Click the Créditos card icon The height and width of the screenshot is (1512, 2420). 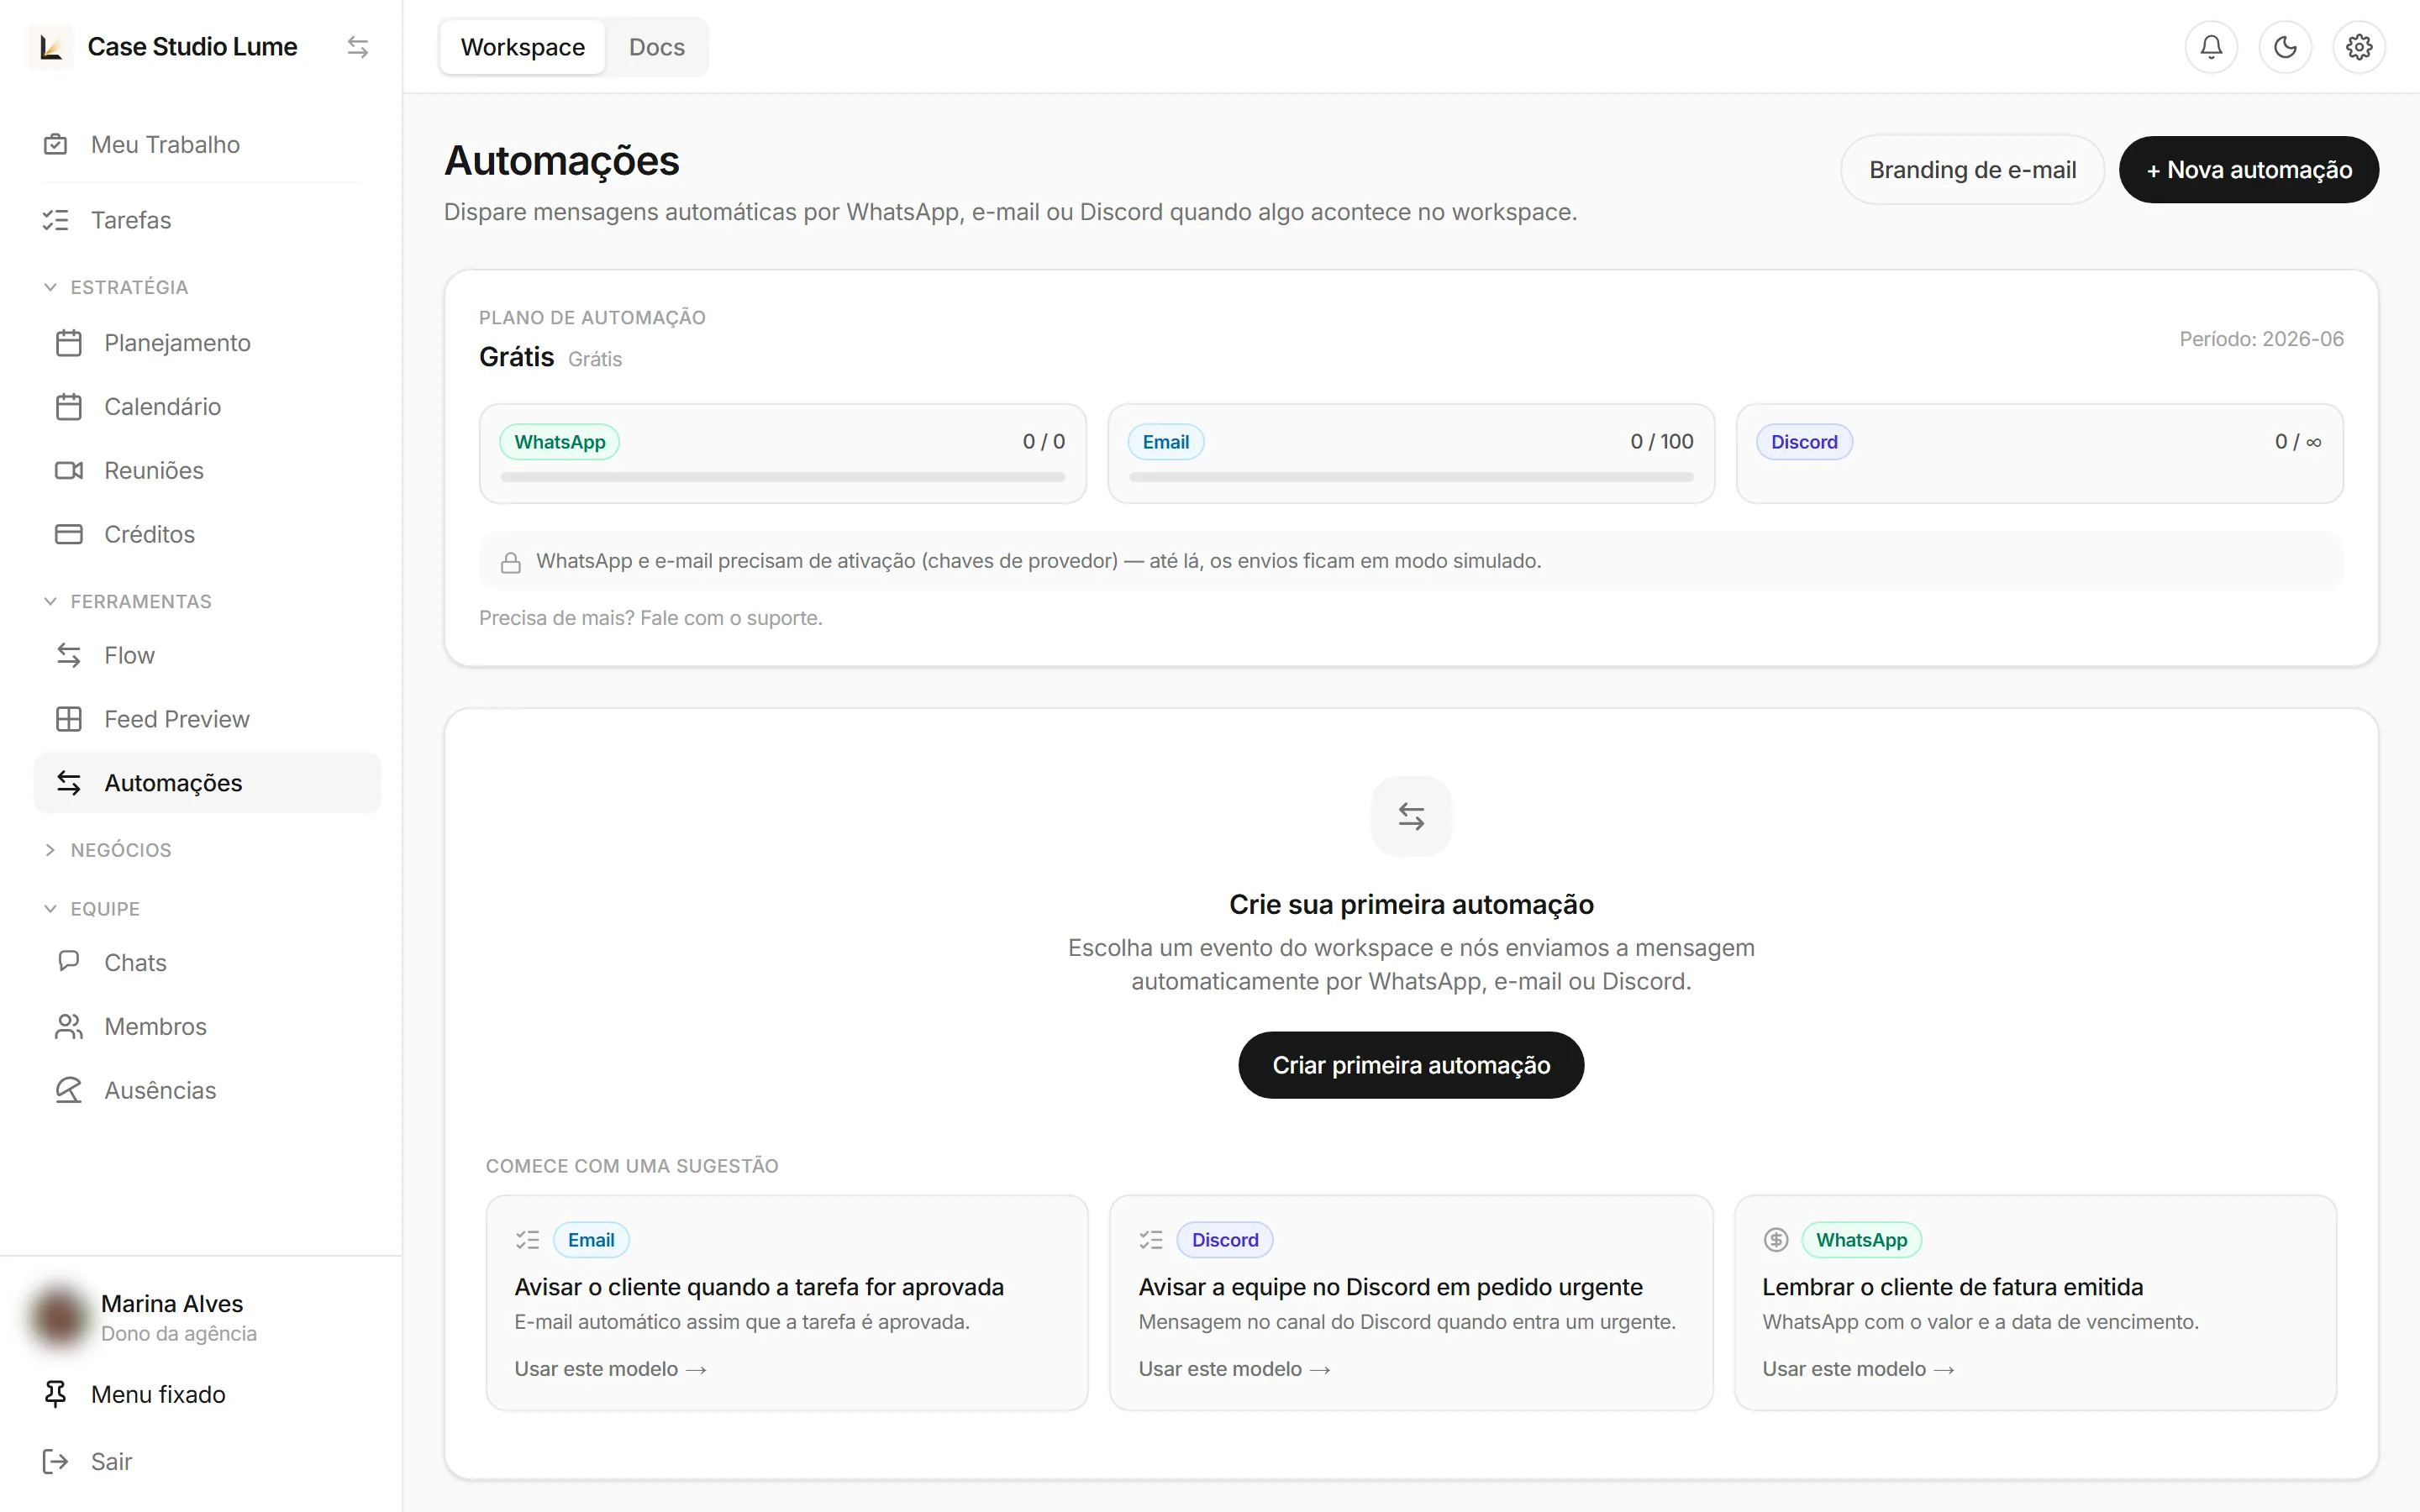(69, 535)
